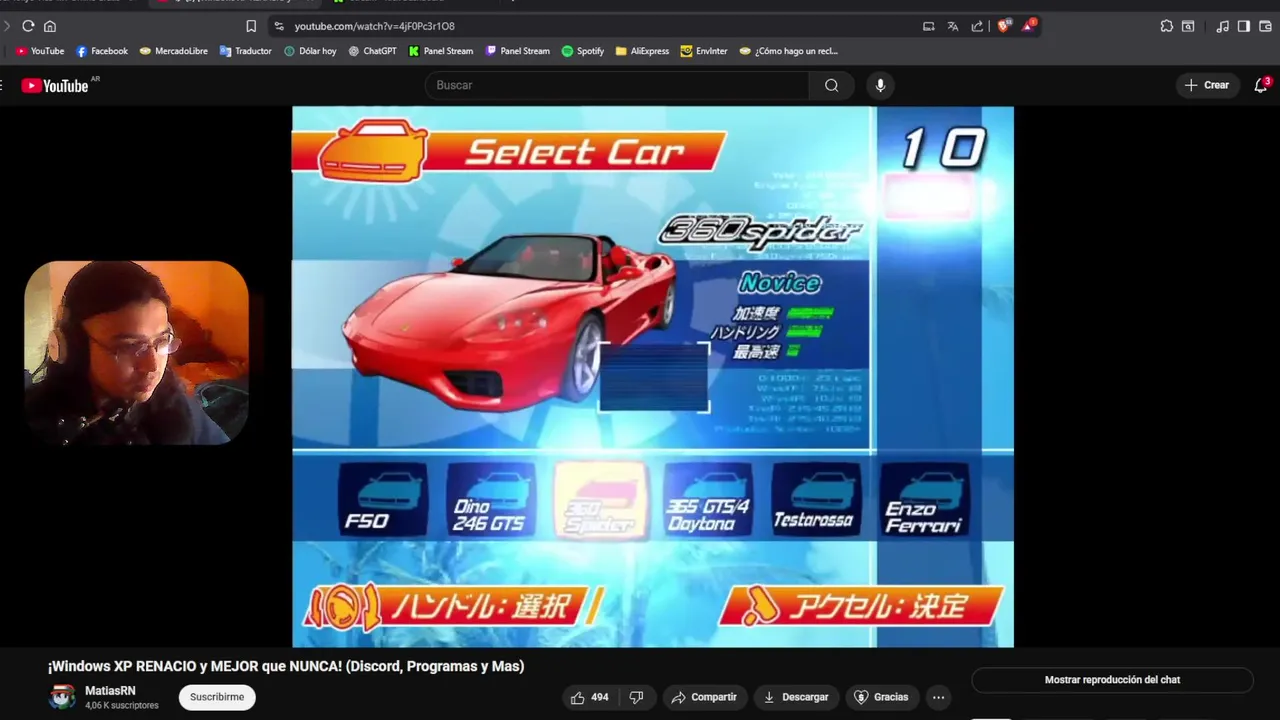The image size is (1280, 720).
Task: Click the Enzo Ferrari car thumbnail in video
Action: [923, 500]
